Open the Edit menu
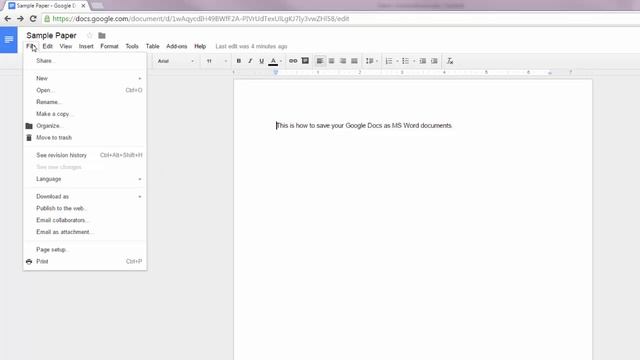This screenshot has width=640, height=360. click(x=47, y=46)
